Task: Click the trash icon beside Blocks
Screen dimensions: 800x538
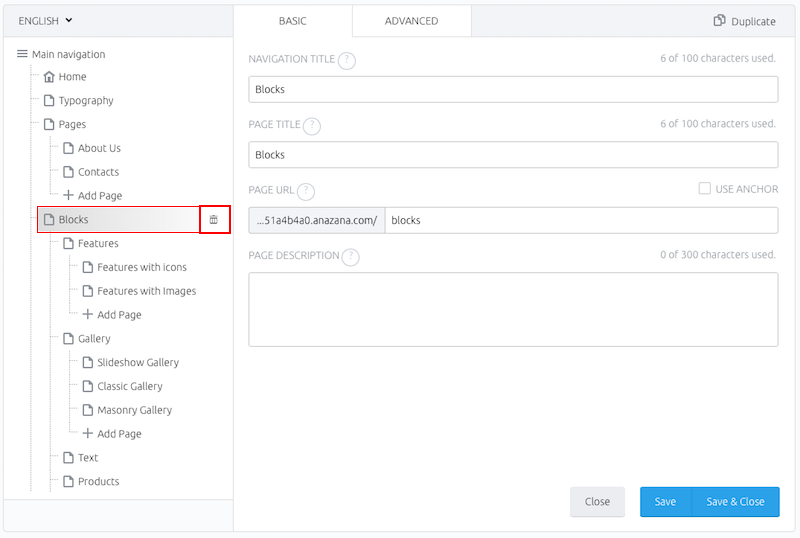Action: pos(214,219)
